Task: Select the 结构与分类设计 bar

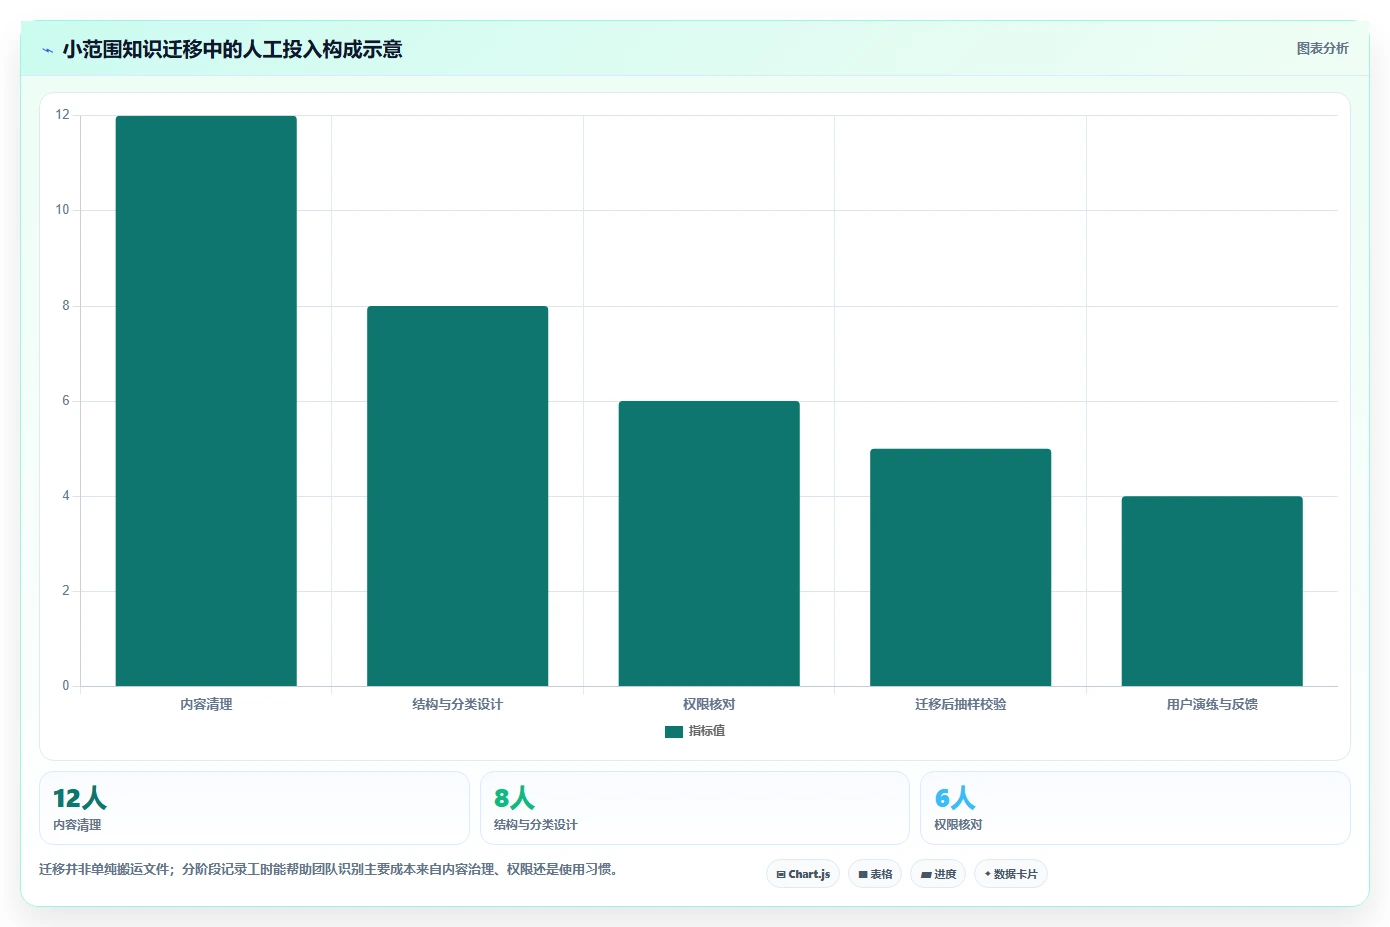Action: [457, 496]
